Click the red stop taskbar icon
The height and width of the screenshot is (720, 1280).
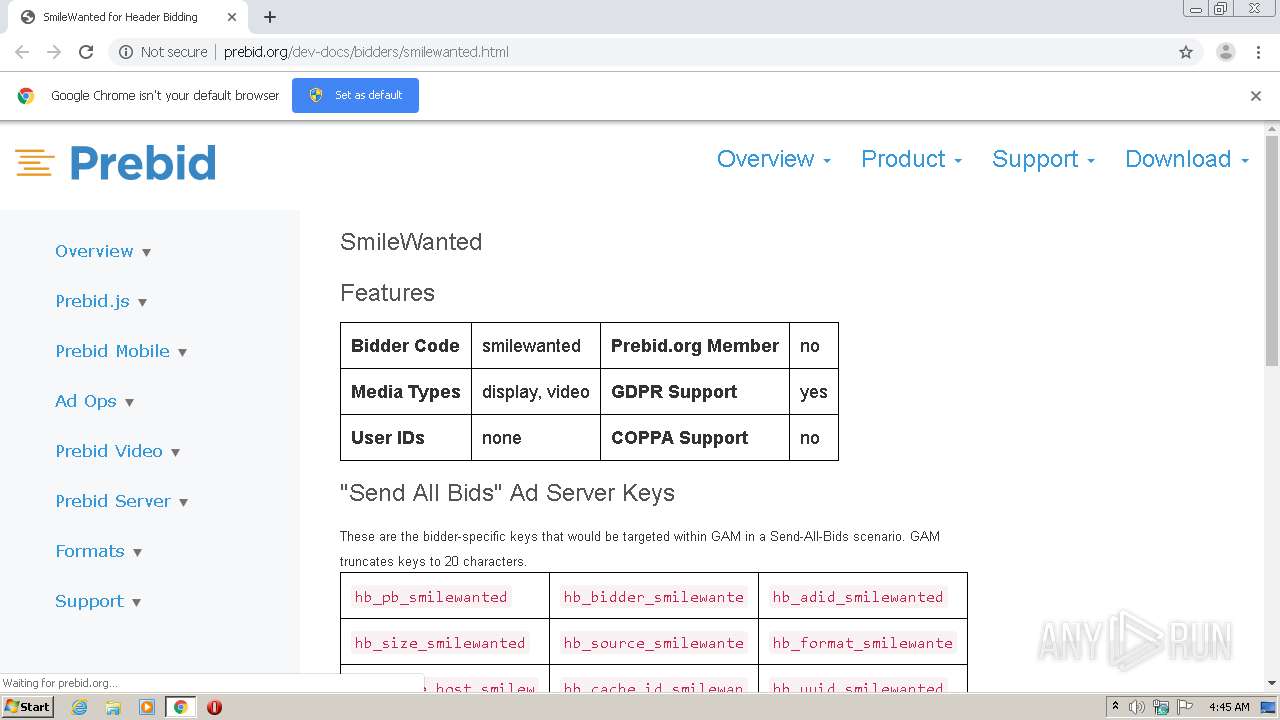pos(214,707)
